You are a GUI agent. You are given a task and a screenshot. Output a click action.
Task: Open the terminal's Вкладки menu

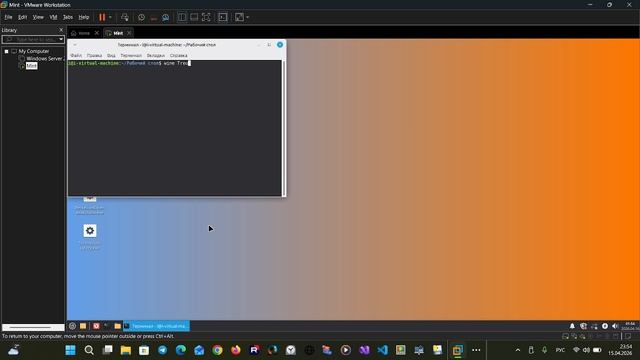(x=156, y=55)
